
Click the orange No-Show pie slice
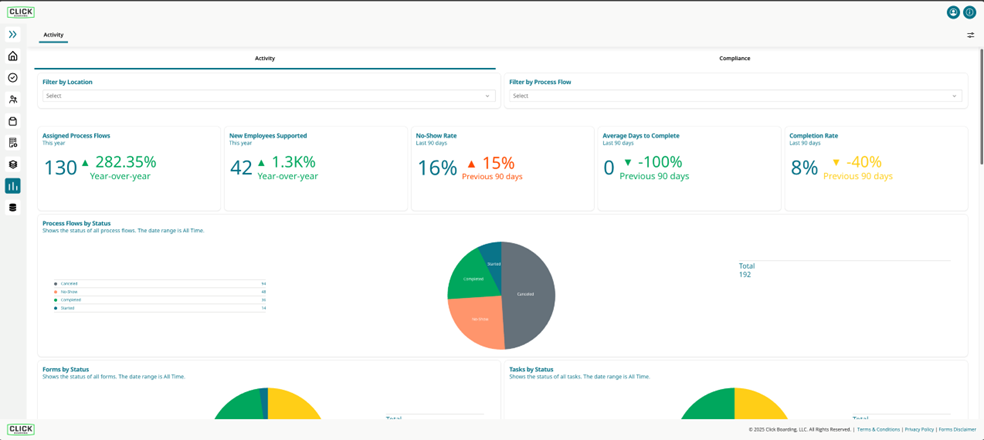[x=478, y=321]
